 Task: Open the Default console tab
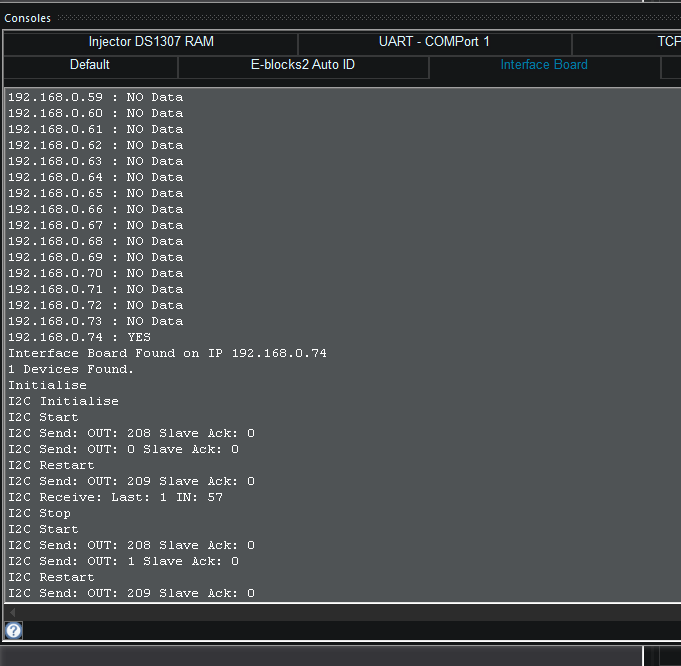click(x=90, y=65)
